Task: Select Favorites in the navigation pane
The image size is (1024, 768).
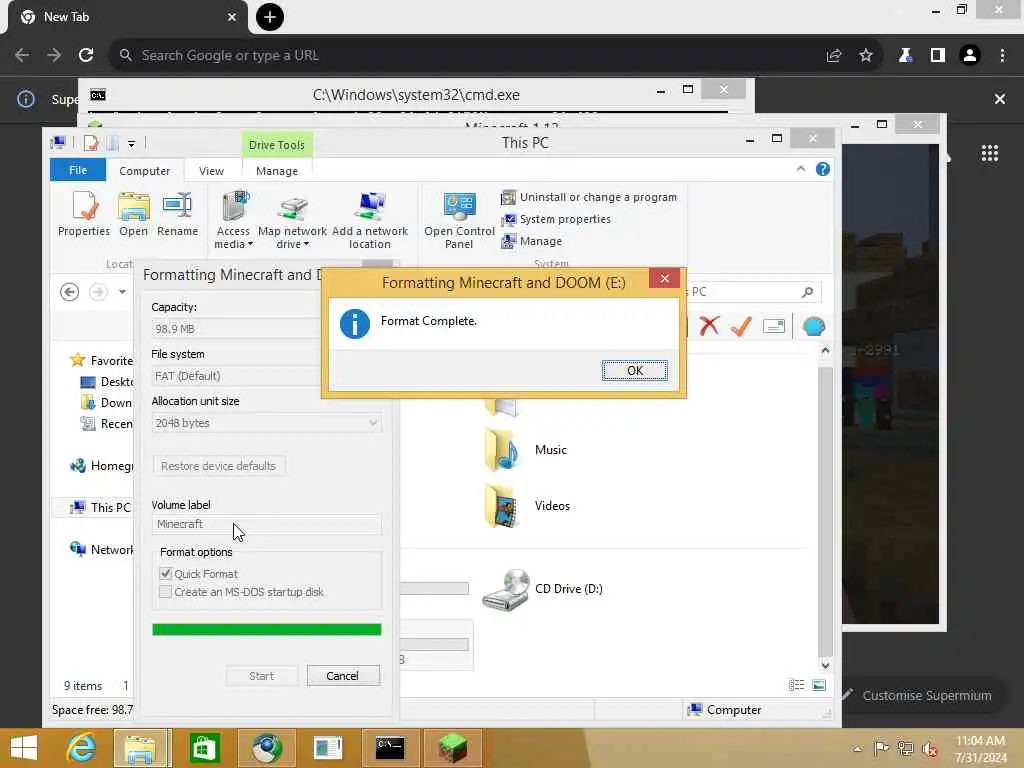Action: click(101, 360)
